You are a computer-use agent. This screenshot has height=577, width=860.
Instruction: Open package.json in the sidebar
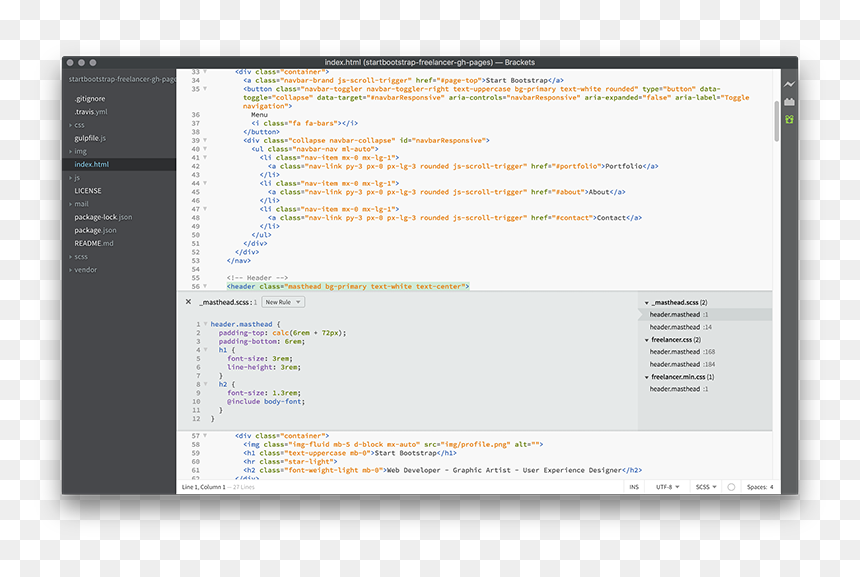pyautogui.click(x=95, y=230)
